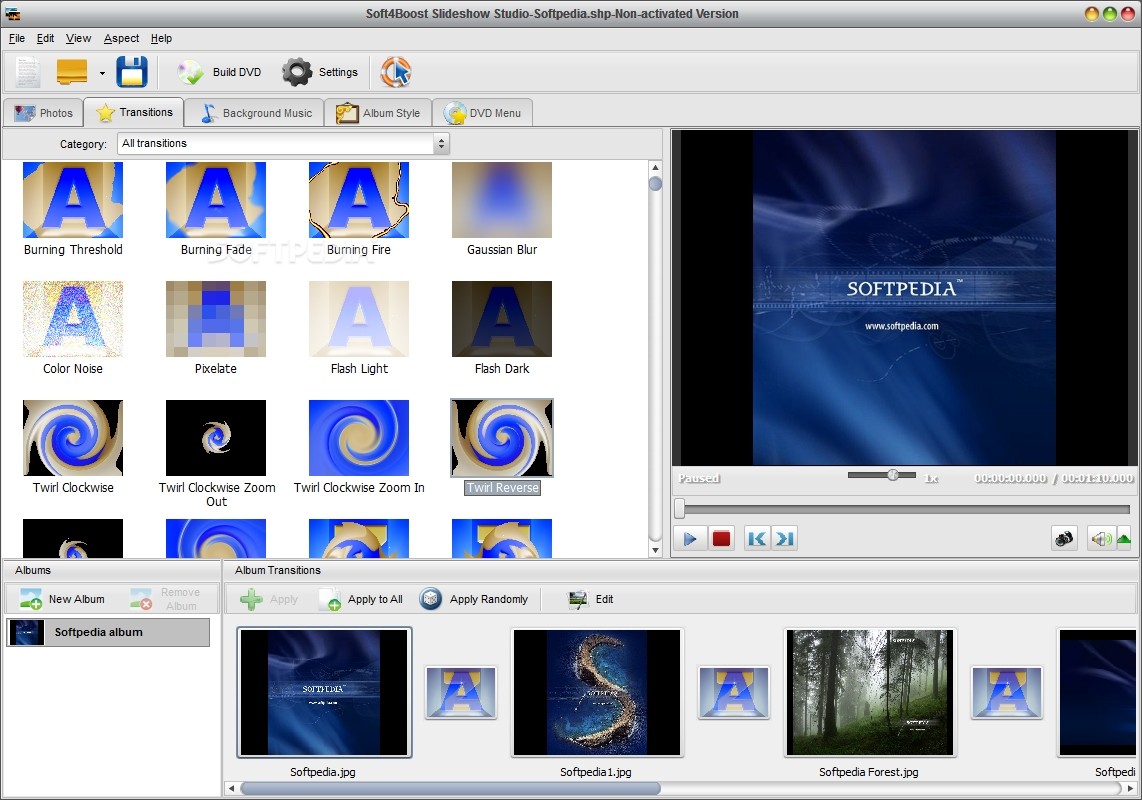This screenshot has height=800, width=1142.
Task: Go to the DVD Menu tab
Action: [x=482, y=113]
